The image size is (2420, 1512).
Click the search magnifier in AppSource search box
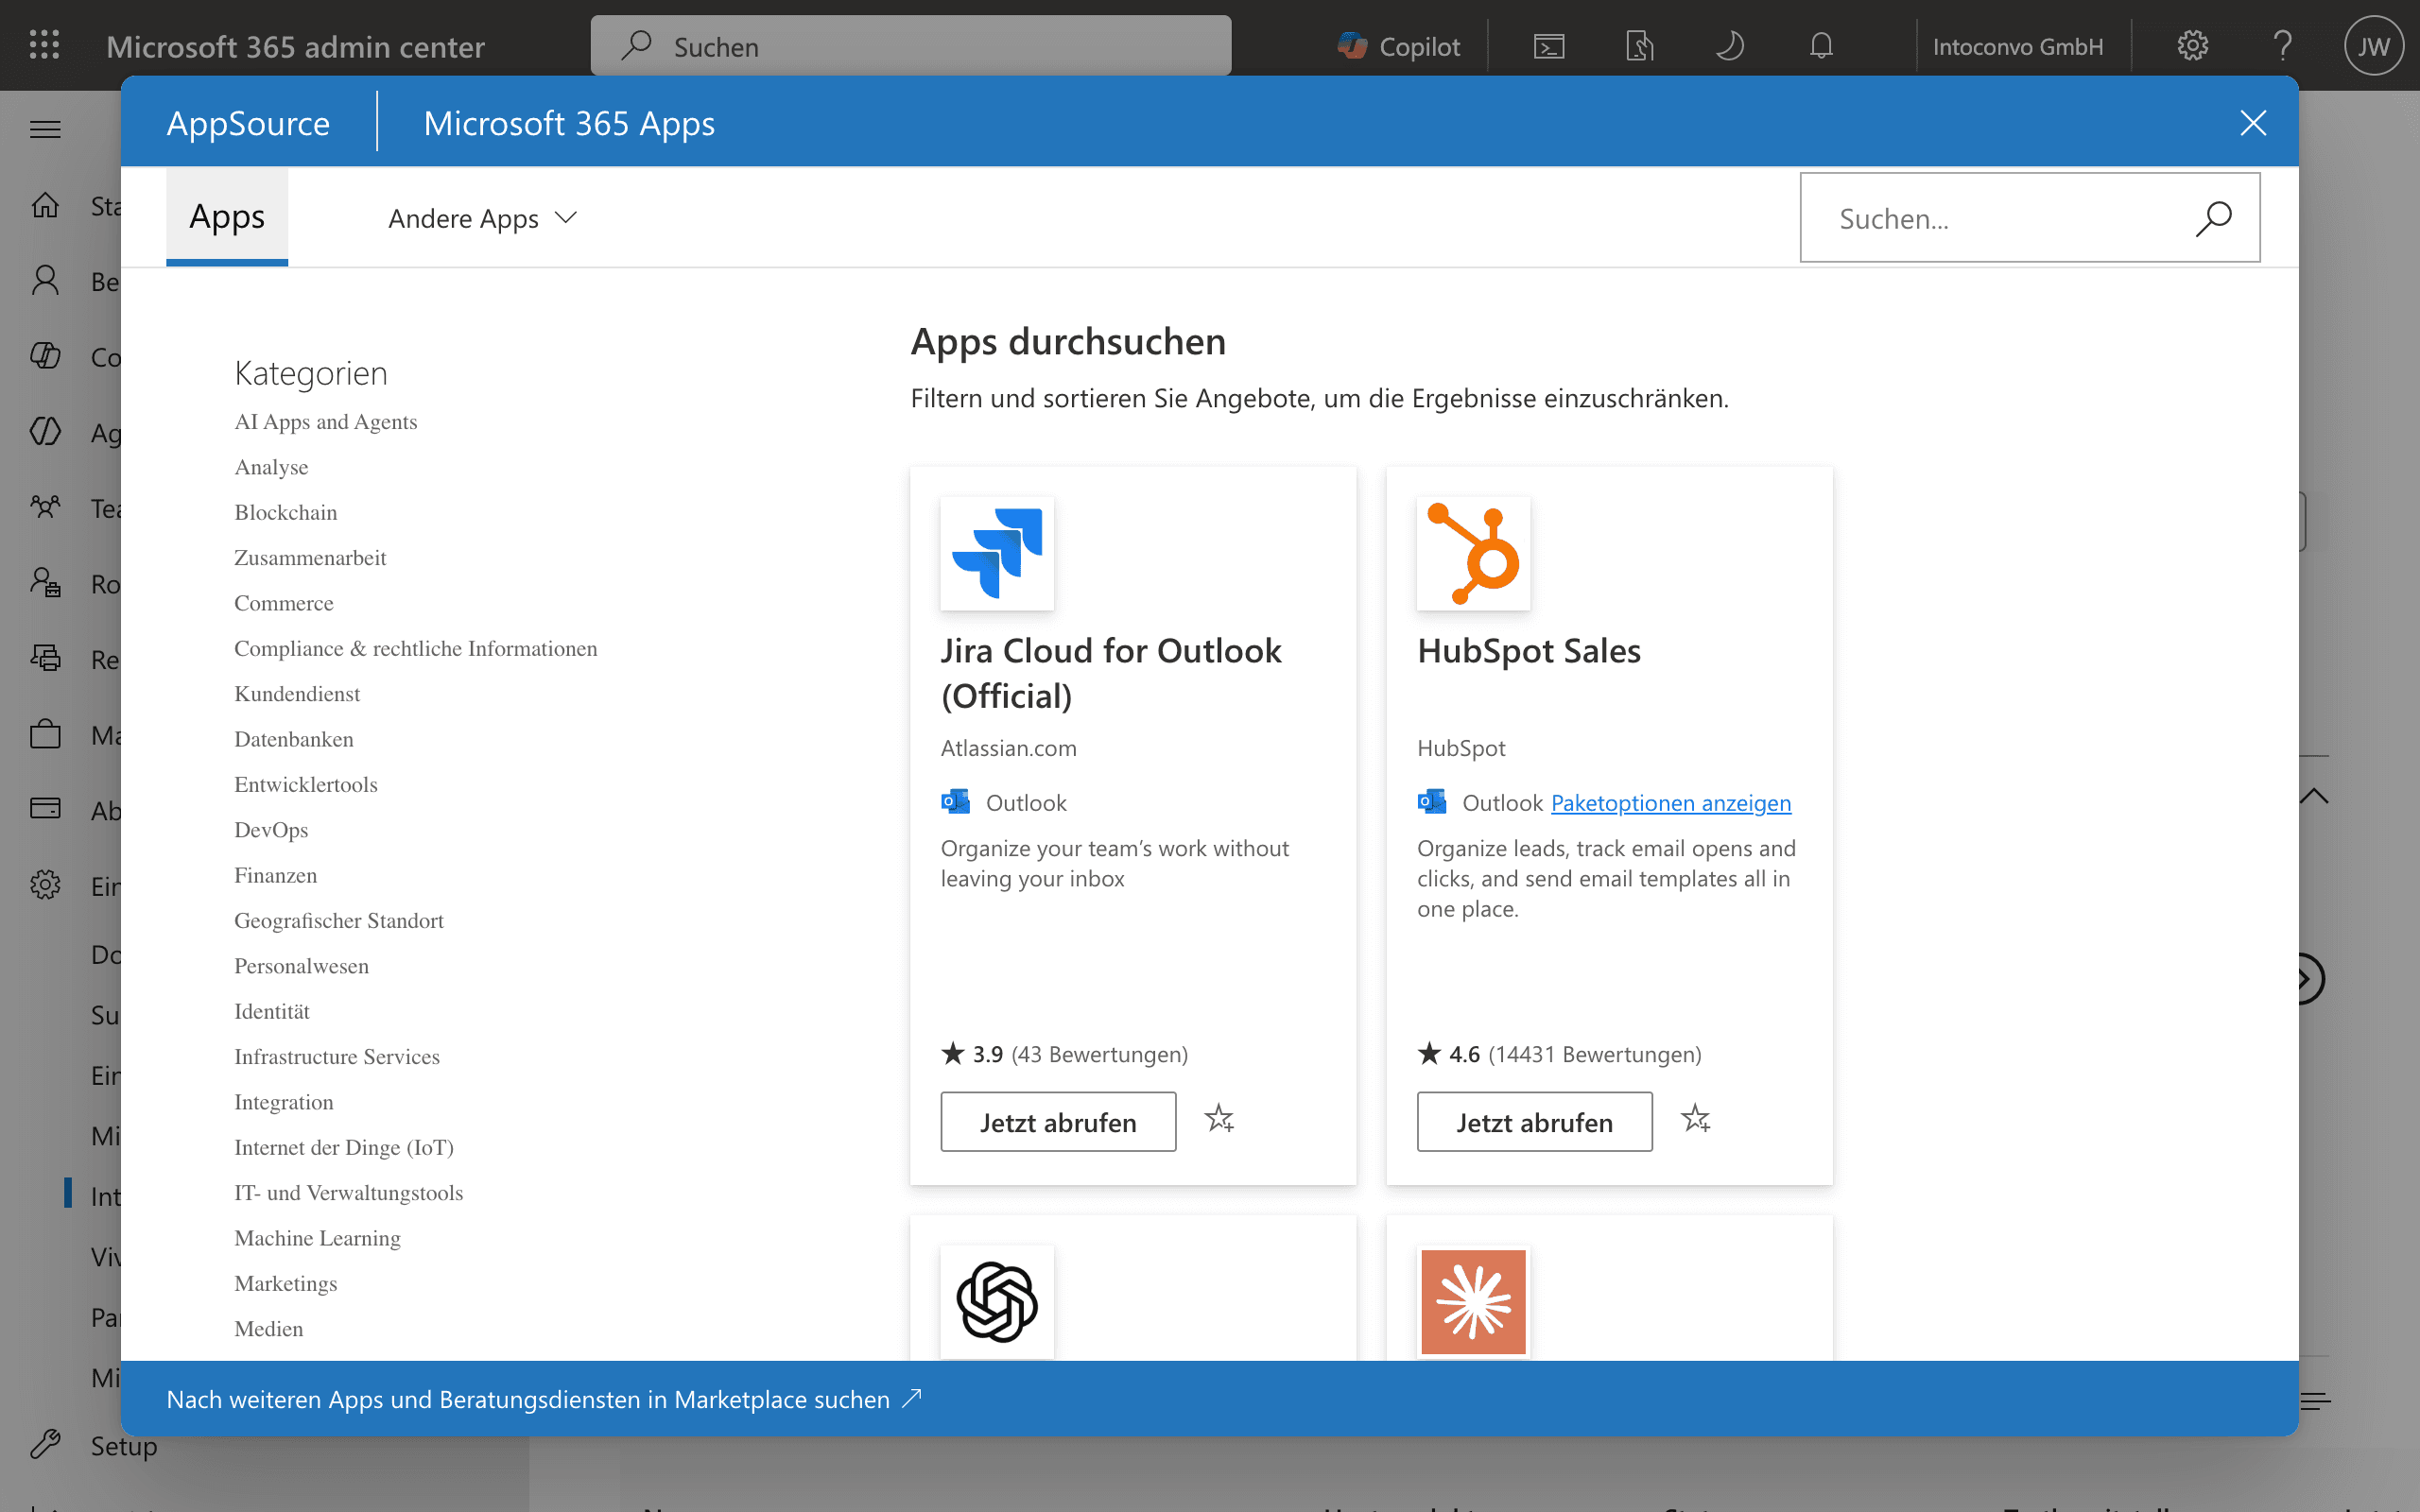point(2213,218)
